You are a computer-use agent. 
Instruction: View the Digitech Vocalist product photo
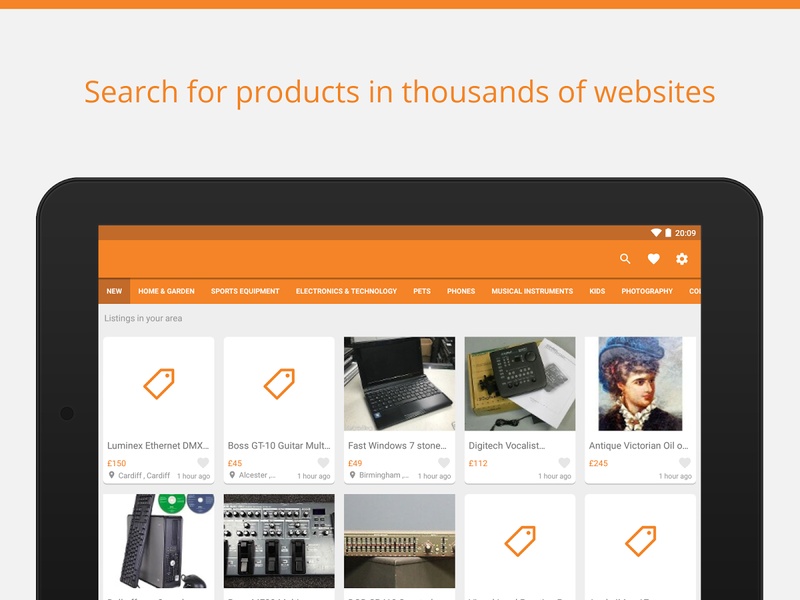coord(520,384)
